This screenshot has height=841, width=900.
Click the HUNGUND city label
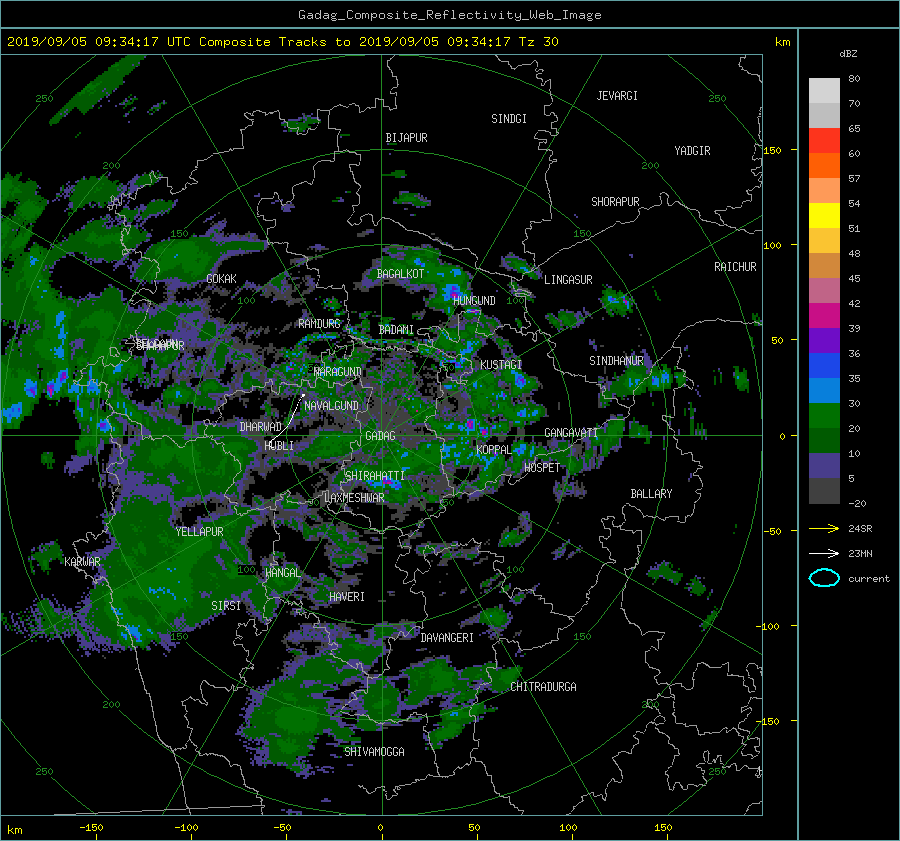(474, 301)
